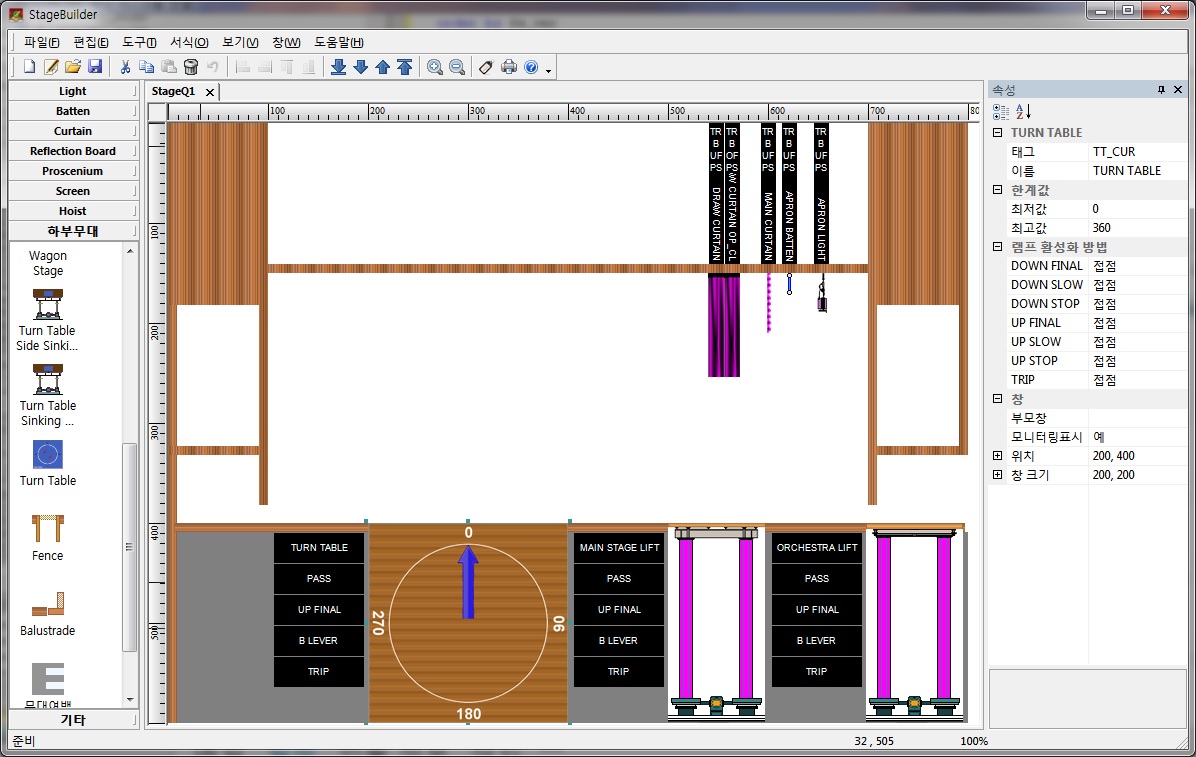Expand the 위치 property
Image resolution: width=1196 pixels, height=757 pixels.
[x=997, y=456]
